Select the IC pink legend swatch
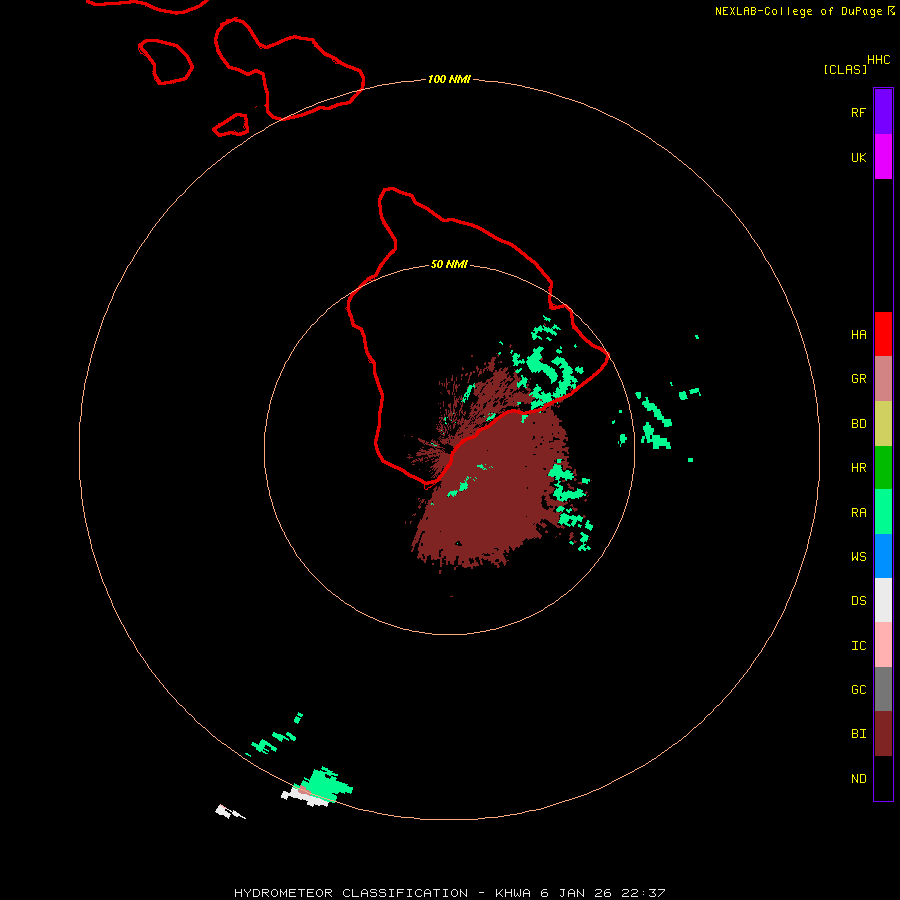Image resolution: width=900 pixels, height=900 pixels. click(x=883, y=645)
